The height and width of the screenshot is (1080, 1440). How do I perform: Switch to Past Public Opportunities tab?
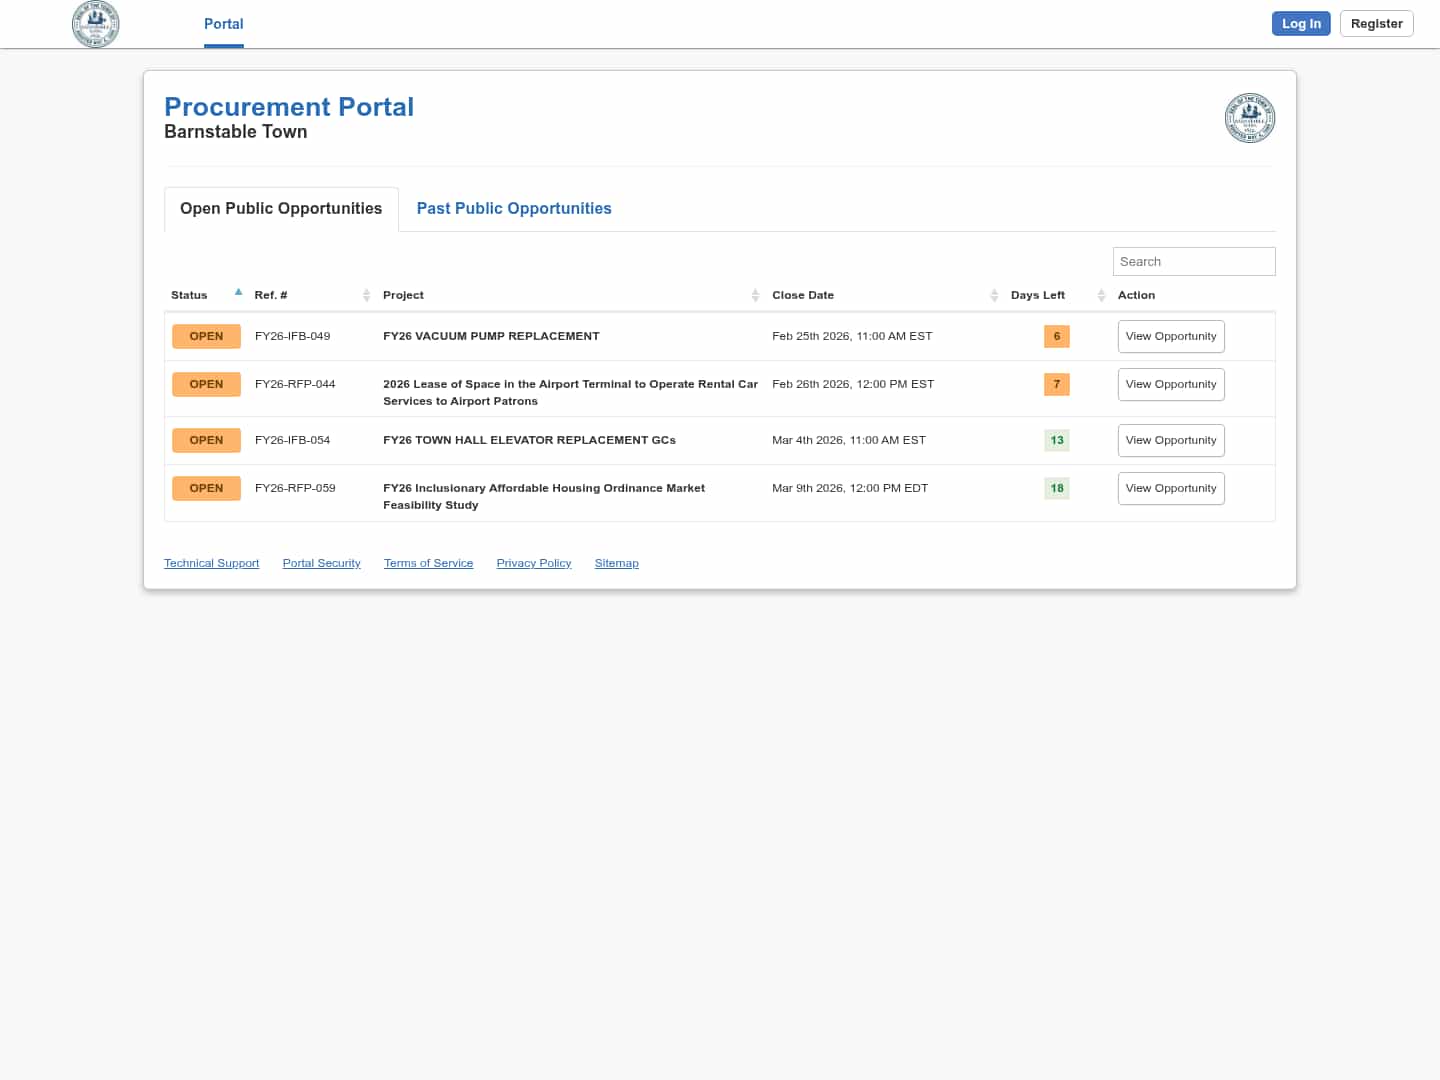coord(513,209)
